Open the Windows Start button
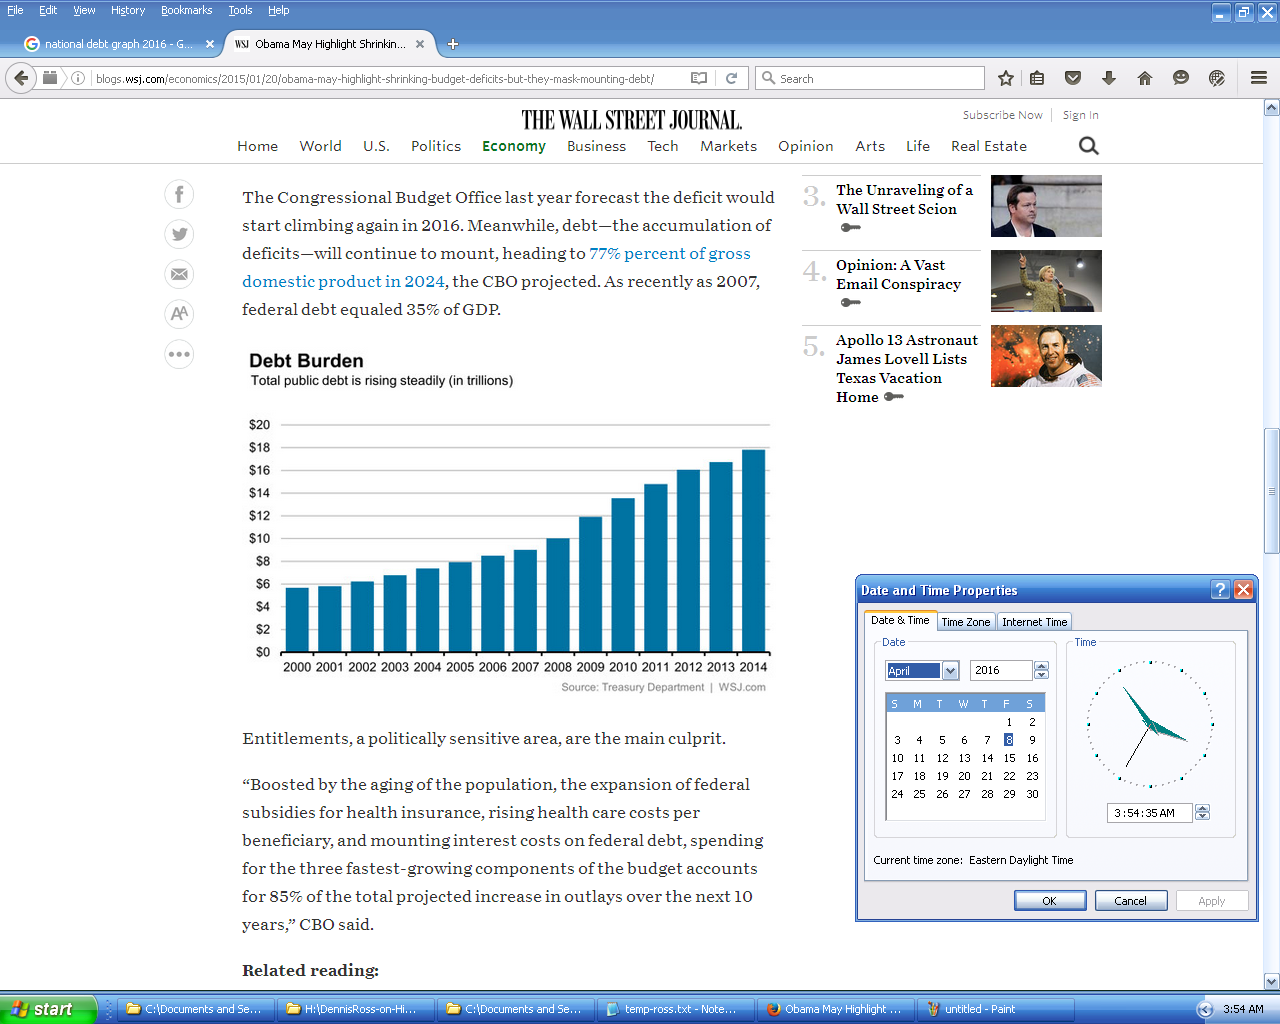Viewport: 1280px width, 1024px height. [x=48, y=1009]
